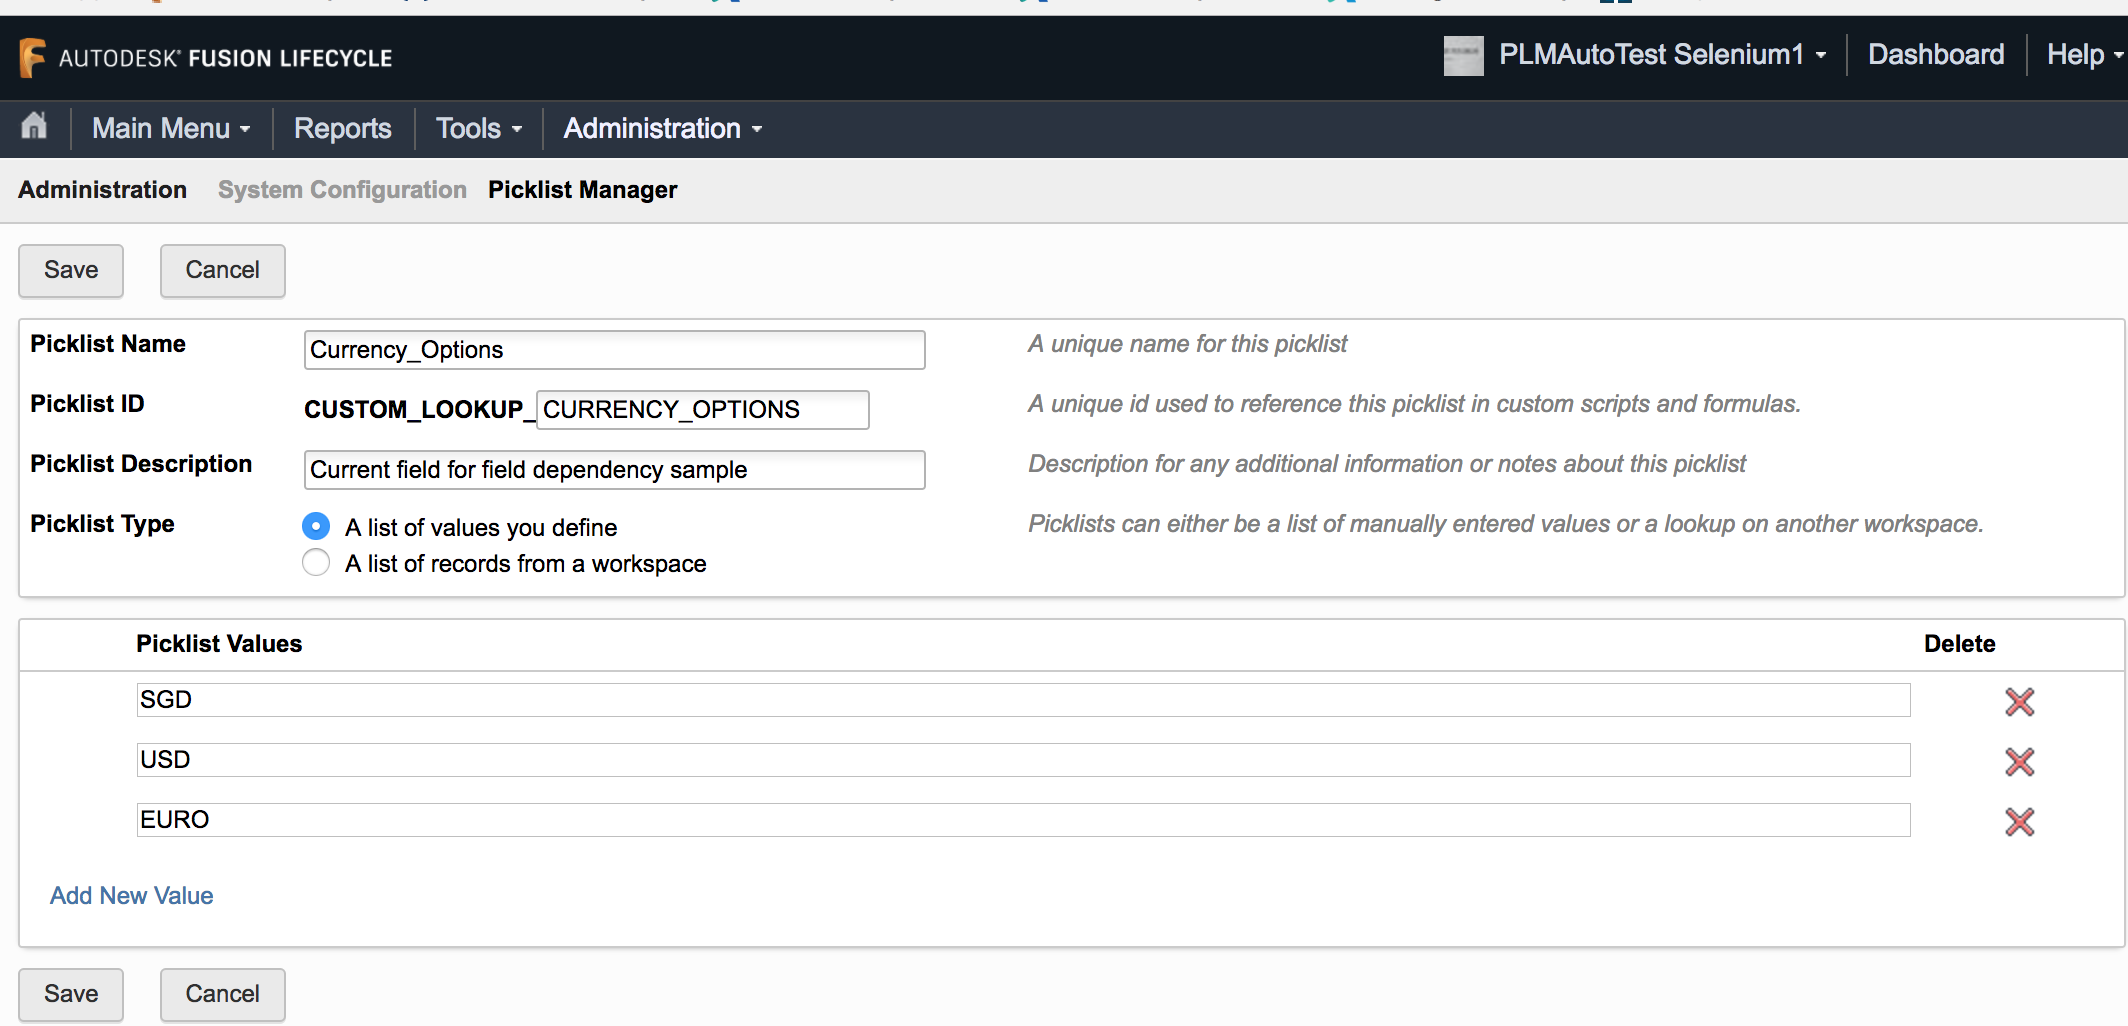Select 'A list of records from a workspace'

tap(315, 562)
